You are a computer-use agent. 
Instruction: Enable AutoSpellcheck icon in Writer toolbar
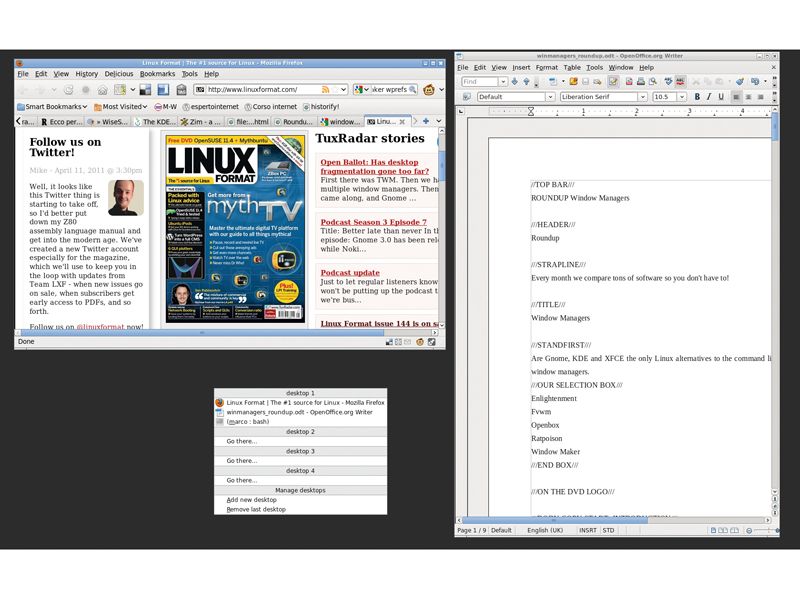(679, 80)
